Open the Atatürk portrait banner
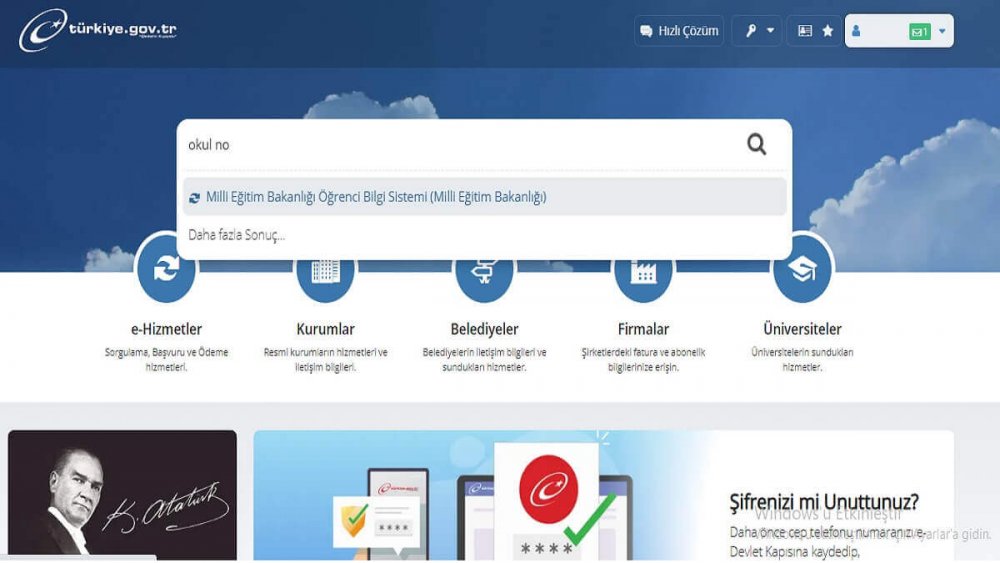1000x563 pixels. 122,495
